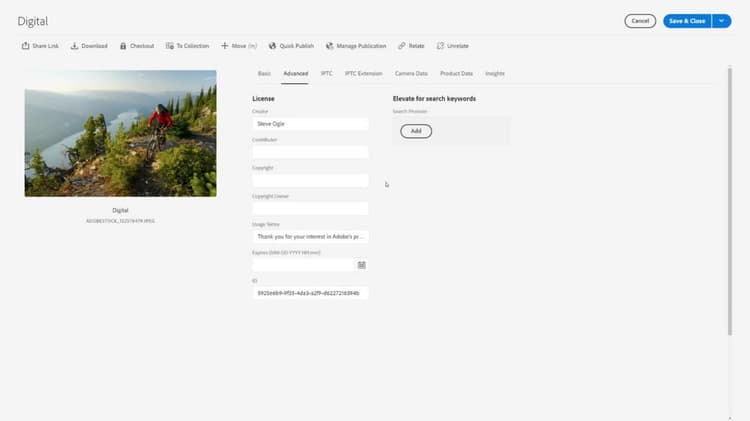Click the Share Link icon

pos(25,46)
